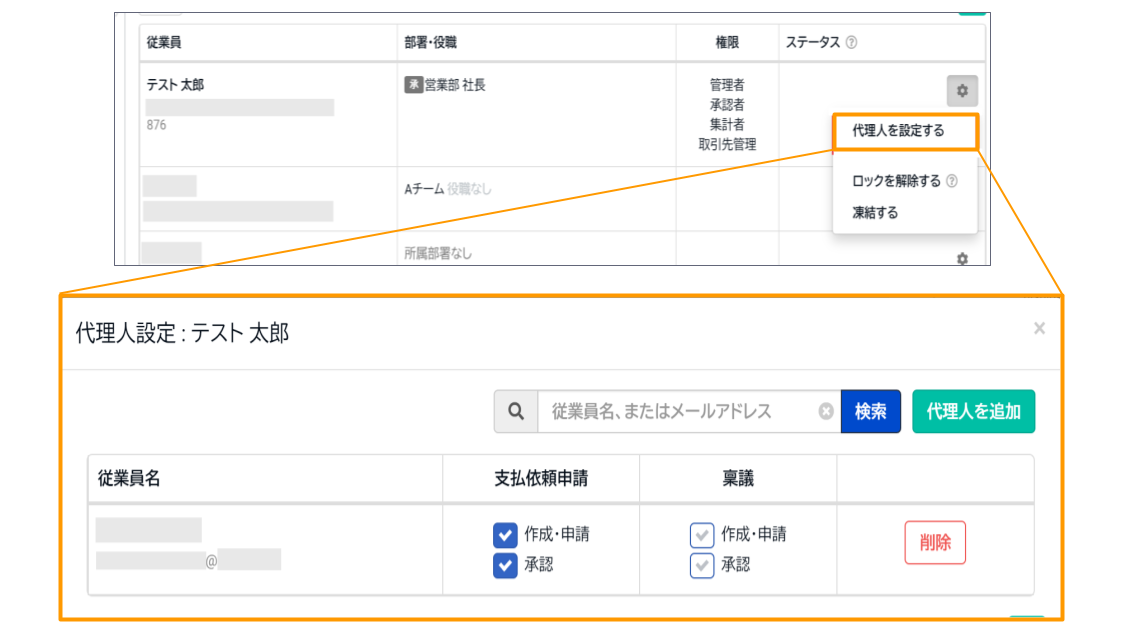Click the help icon beside ステータス header
The image size is (1122, 630).
coord(851,43)
